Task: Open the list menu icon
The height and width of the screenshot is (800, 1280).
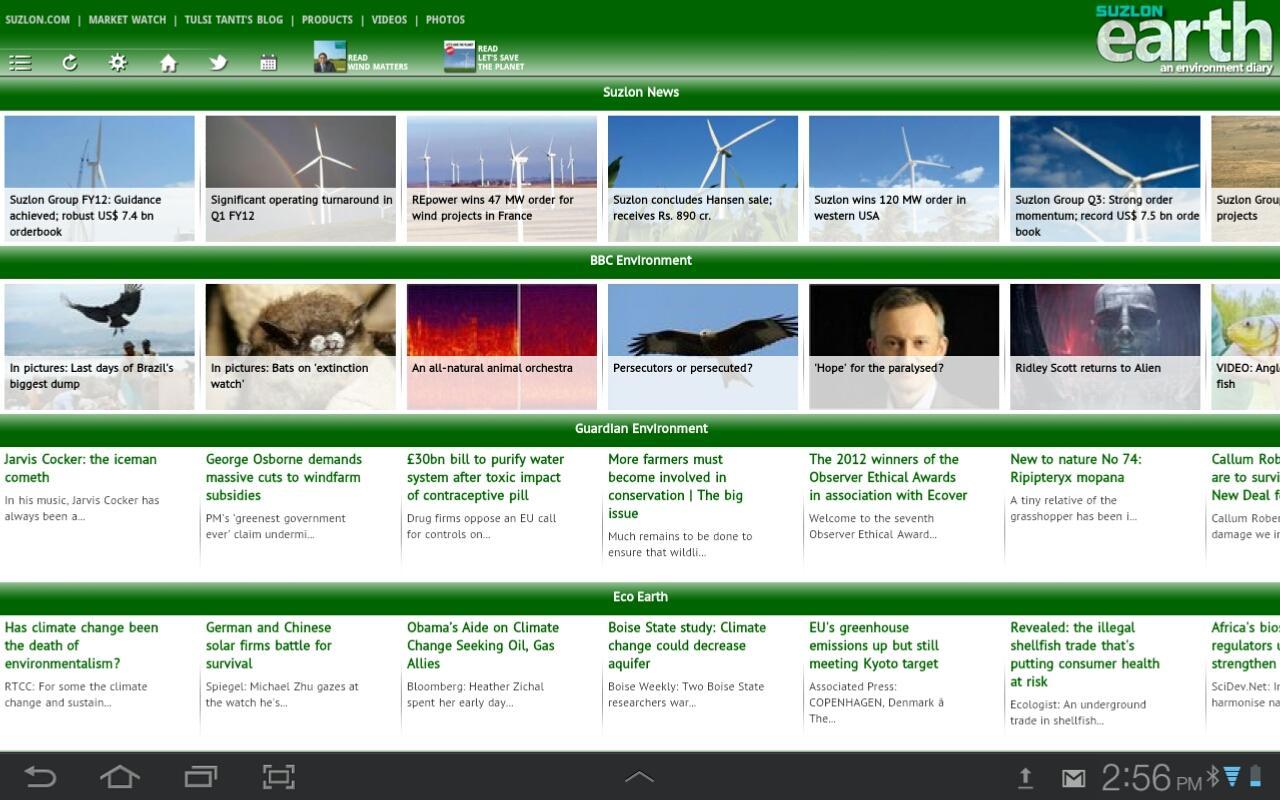Action: [x=20, y=63]
